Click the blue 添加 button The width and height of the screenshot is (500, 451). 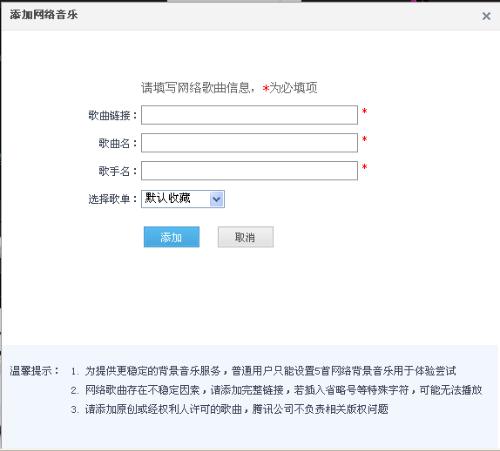coord(172,237)
